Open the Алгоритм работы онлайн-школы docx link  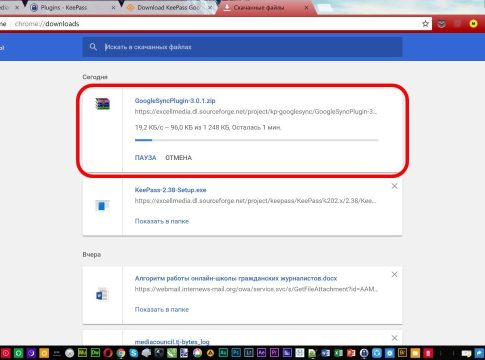click(236, 278)
